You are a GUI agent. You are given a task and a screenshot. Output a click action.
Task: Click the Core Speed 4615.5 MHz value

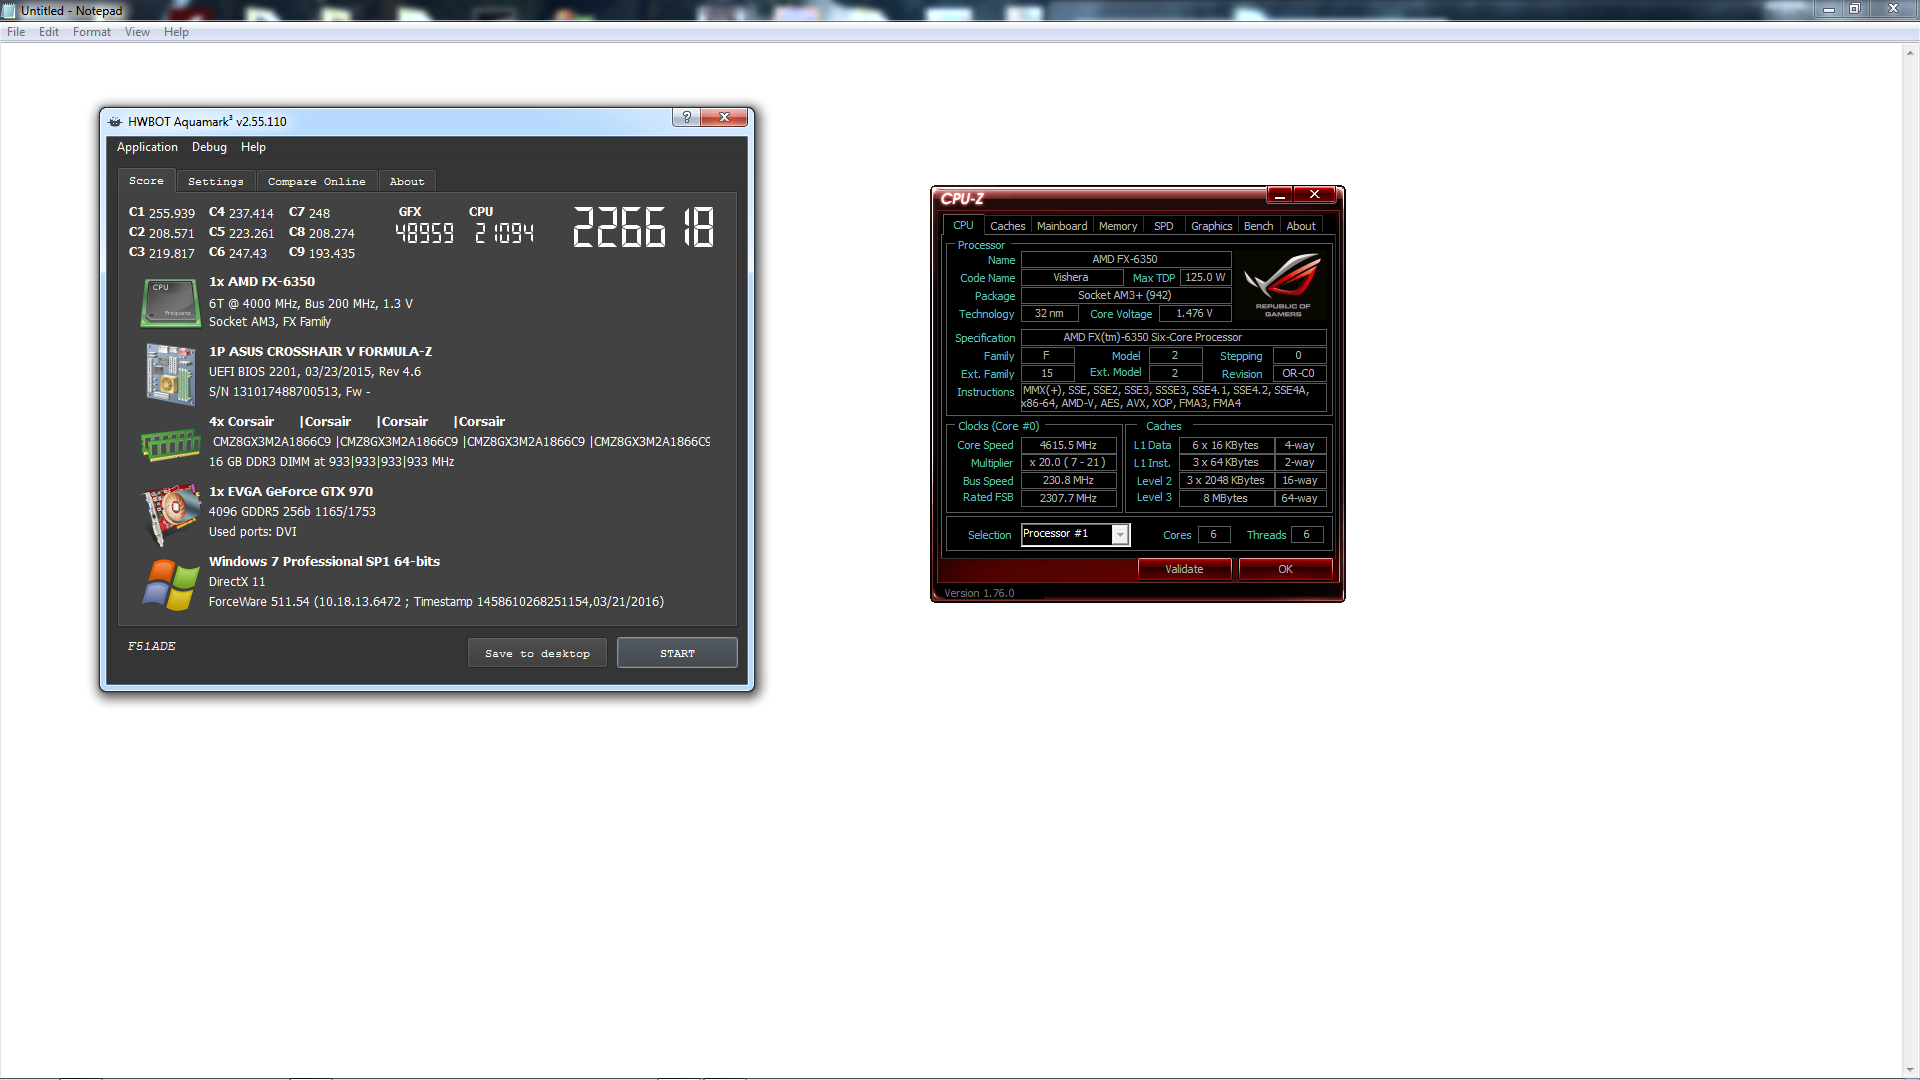[x=1068, y=446]
